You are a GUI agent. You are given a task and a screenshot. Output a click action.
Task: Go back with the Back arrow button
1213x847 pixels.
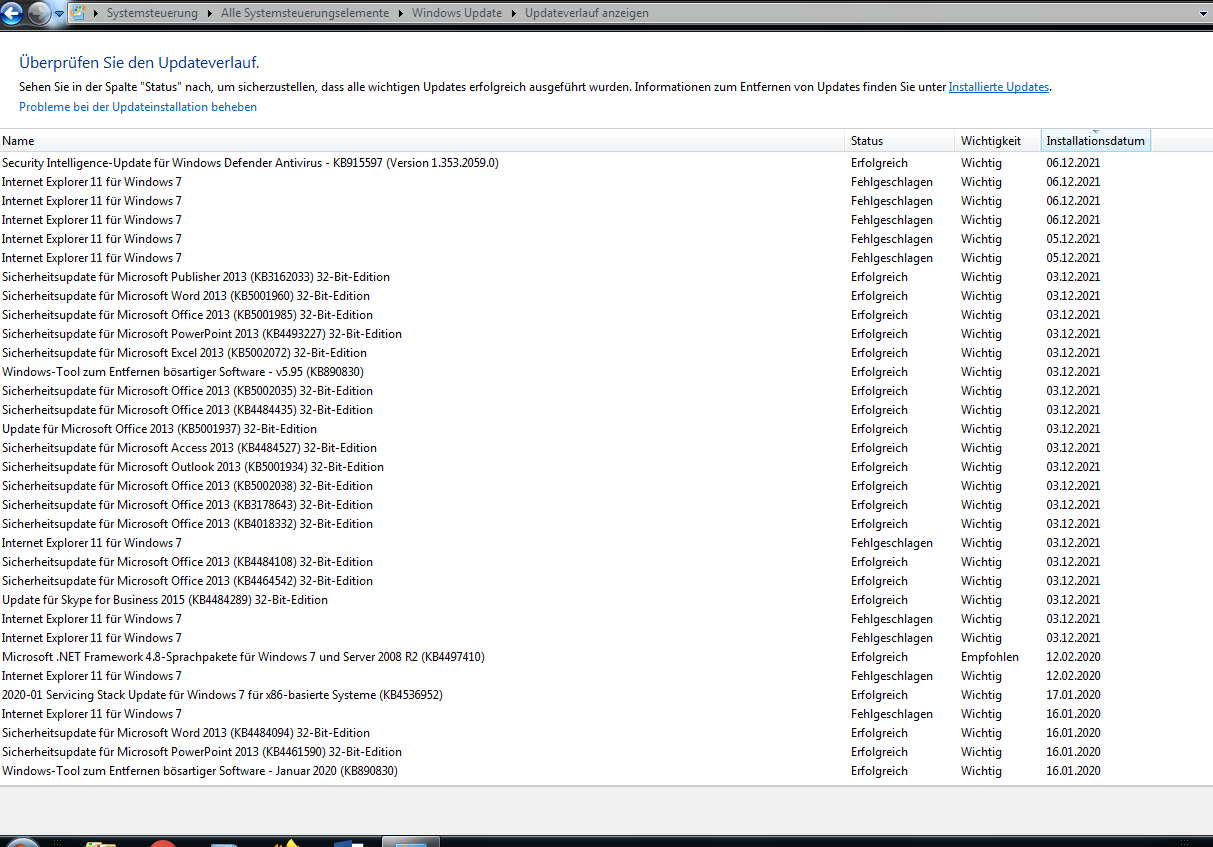[13, 13]
